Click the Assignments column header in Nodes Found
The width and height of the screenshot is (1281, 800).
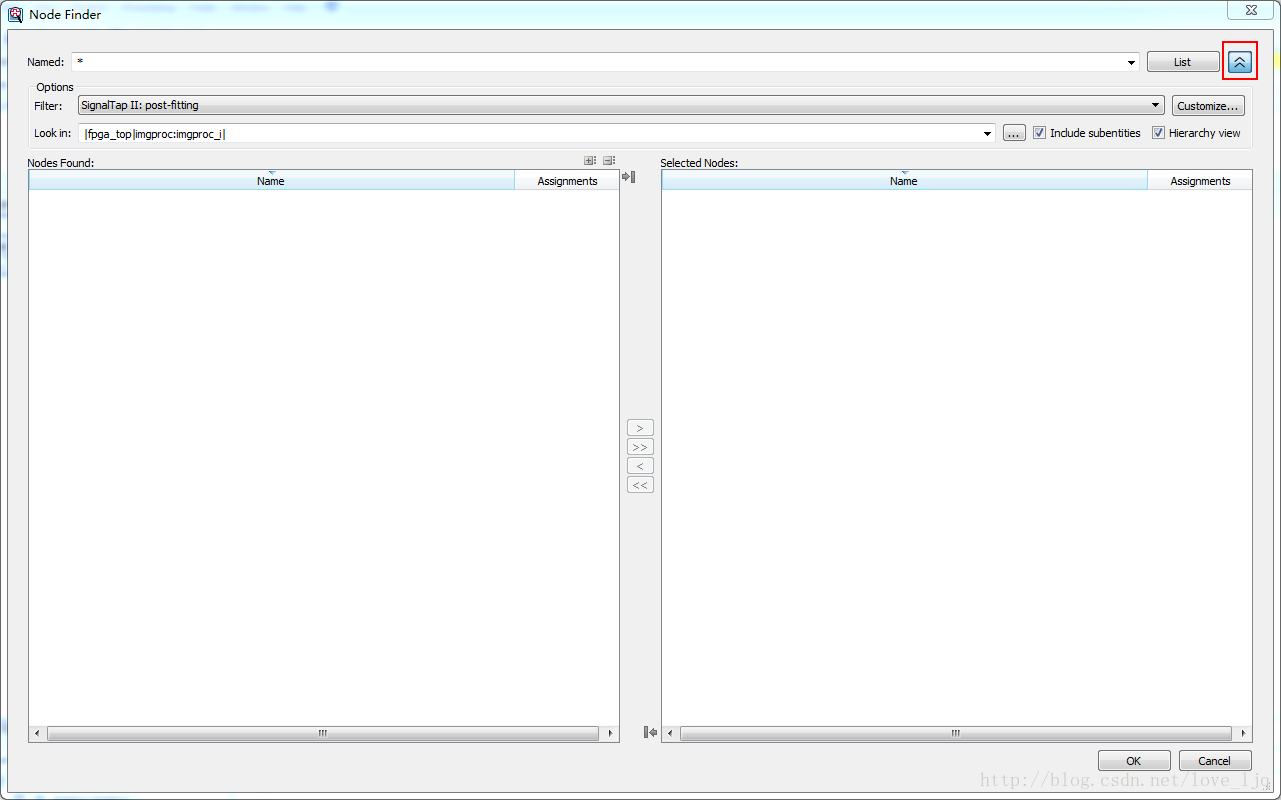pyautogui.click(x=567, y=181)
